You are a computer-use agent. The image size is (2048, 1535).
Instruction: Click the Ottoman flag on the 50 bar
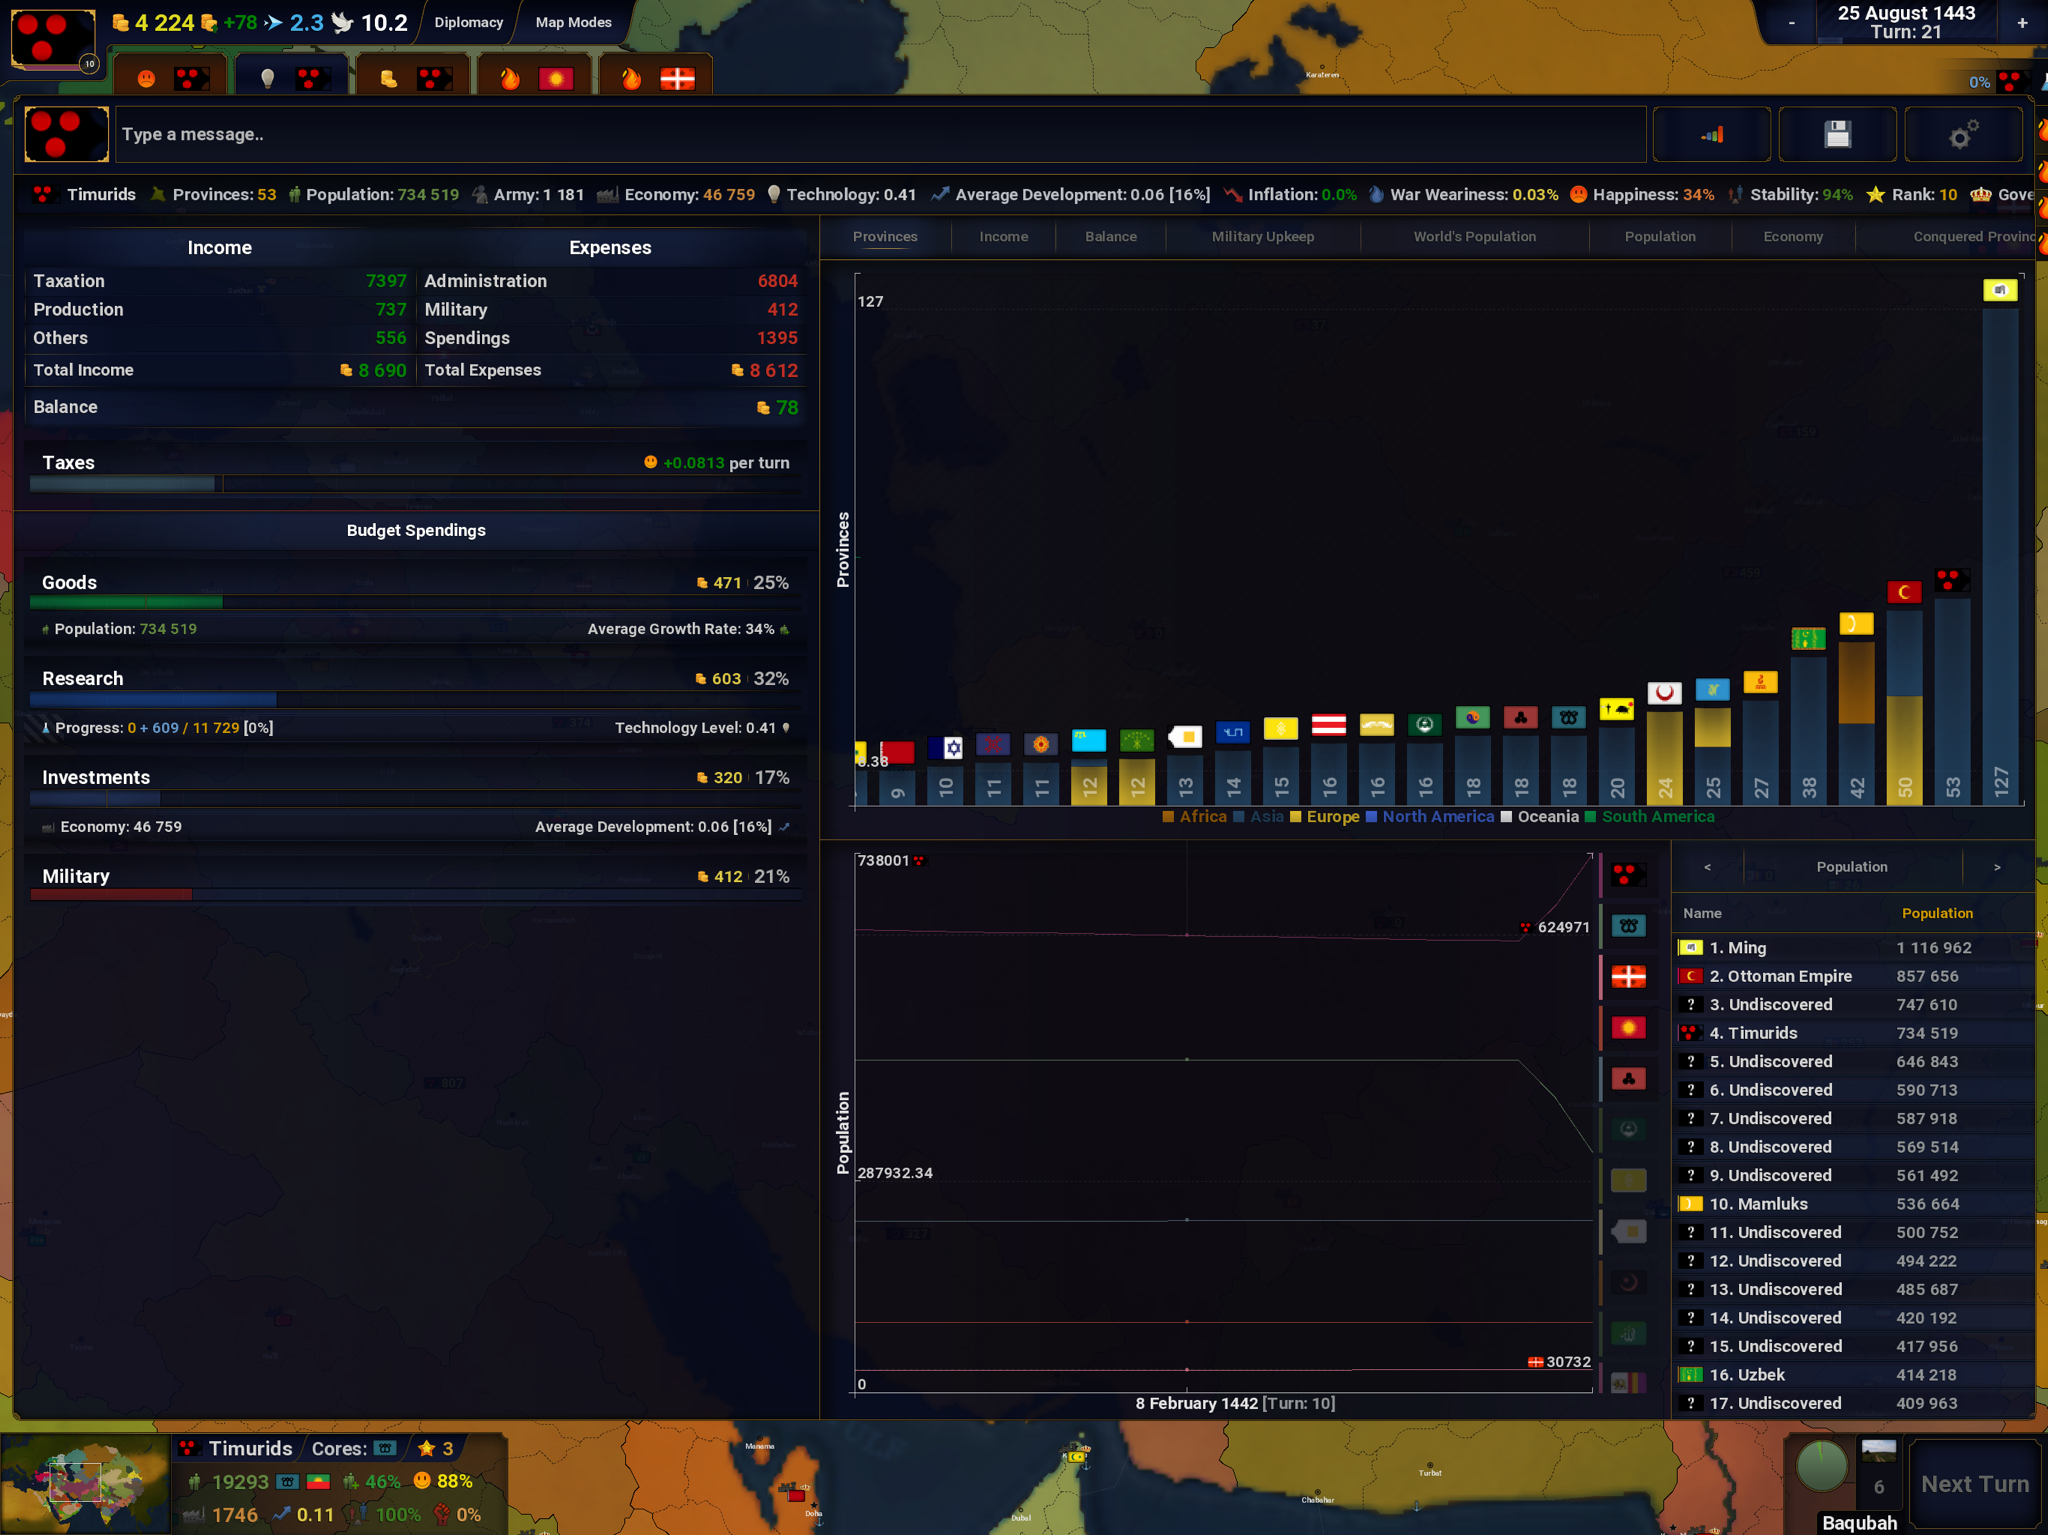click(1904, 592)
